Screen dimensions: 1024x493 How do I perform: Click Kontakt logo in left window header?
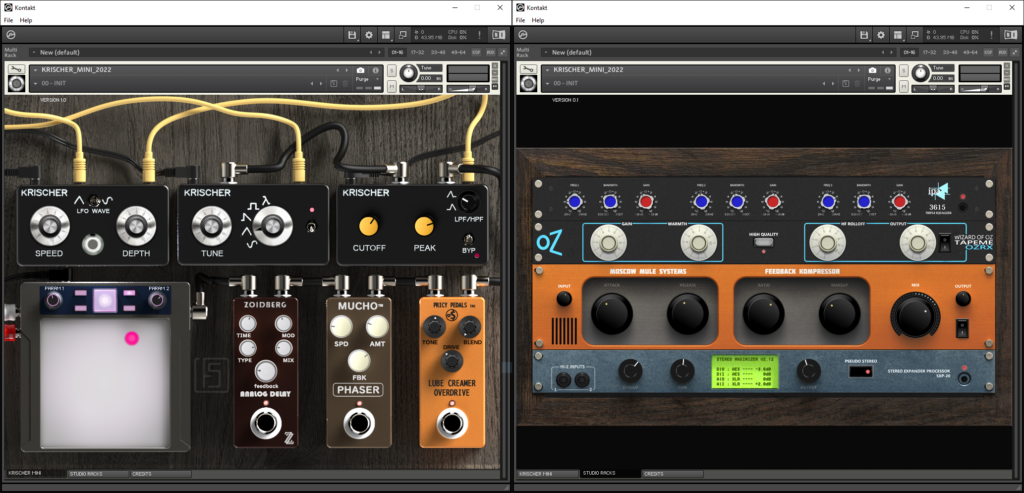tap(11, 35)
